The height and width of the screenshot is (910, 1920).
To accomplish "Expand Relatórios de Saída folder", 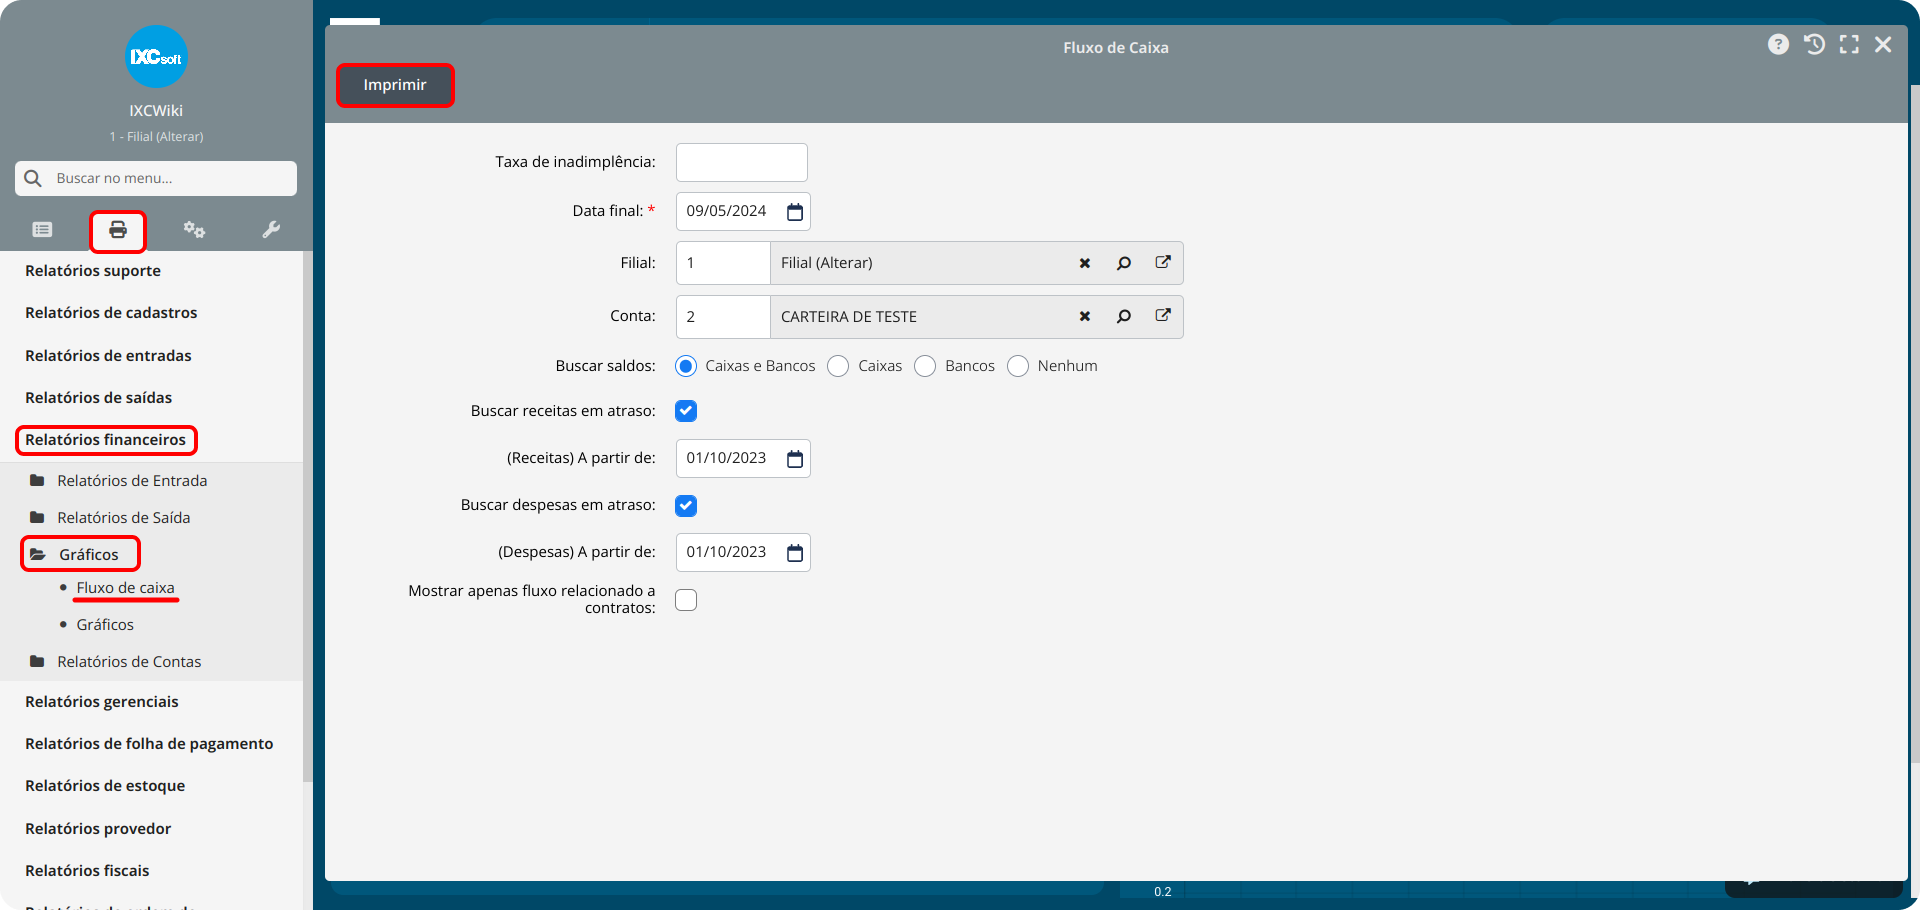I will [x=124, y=518].
